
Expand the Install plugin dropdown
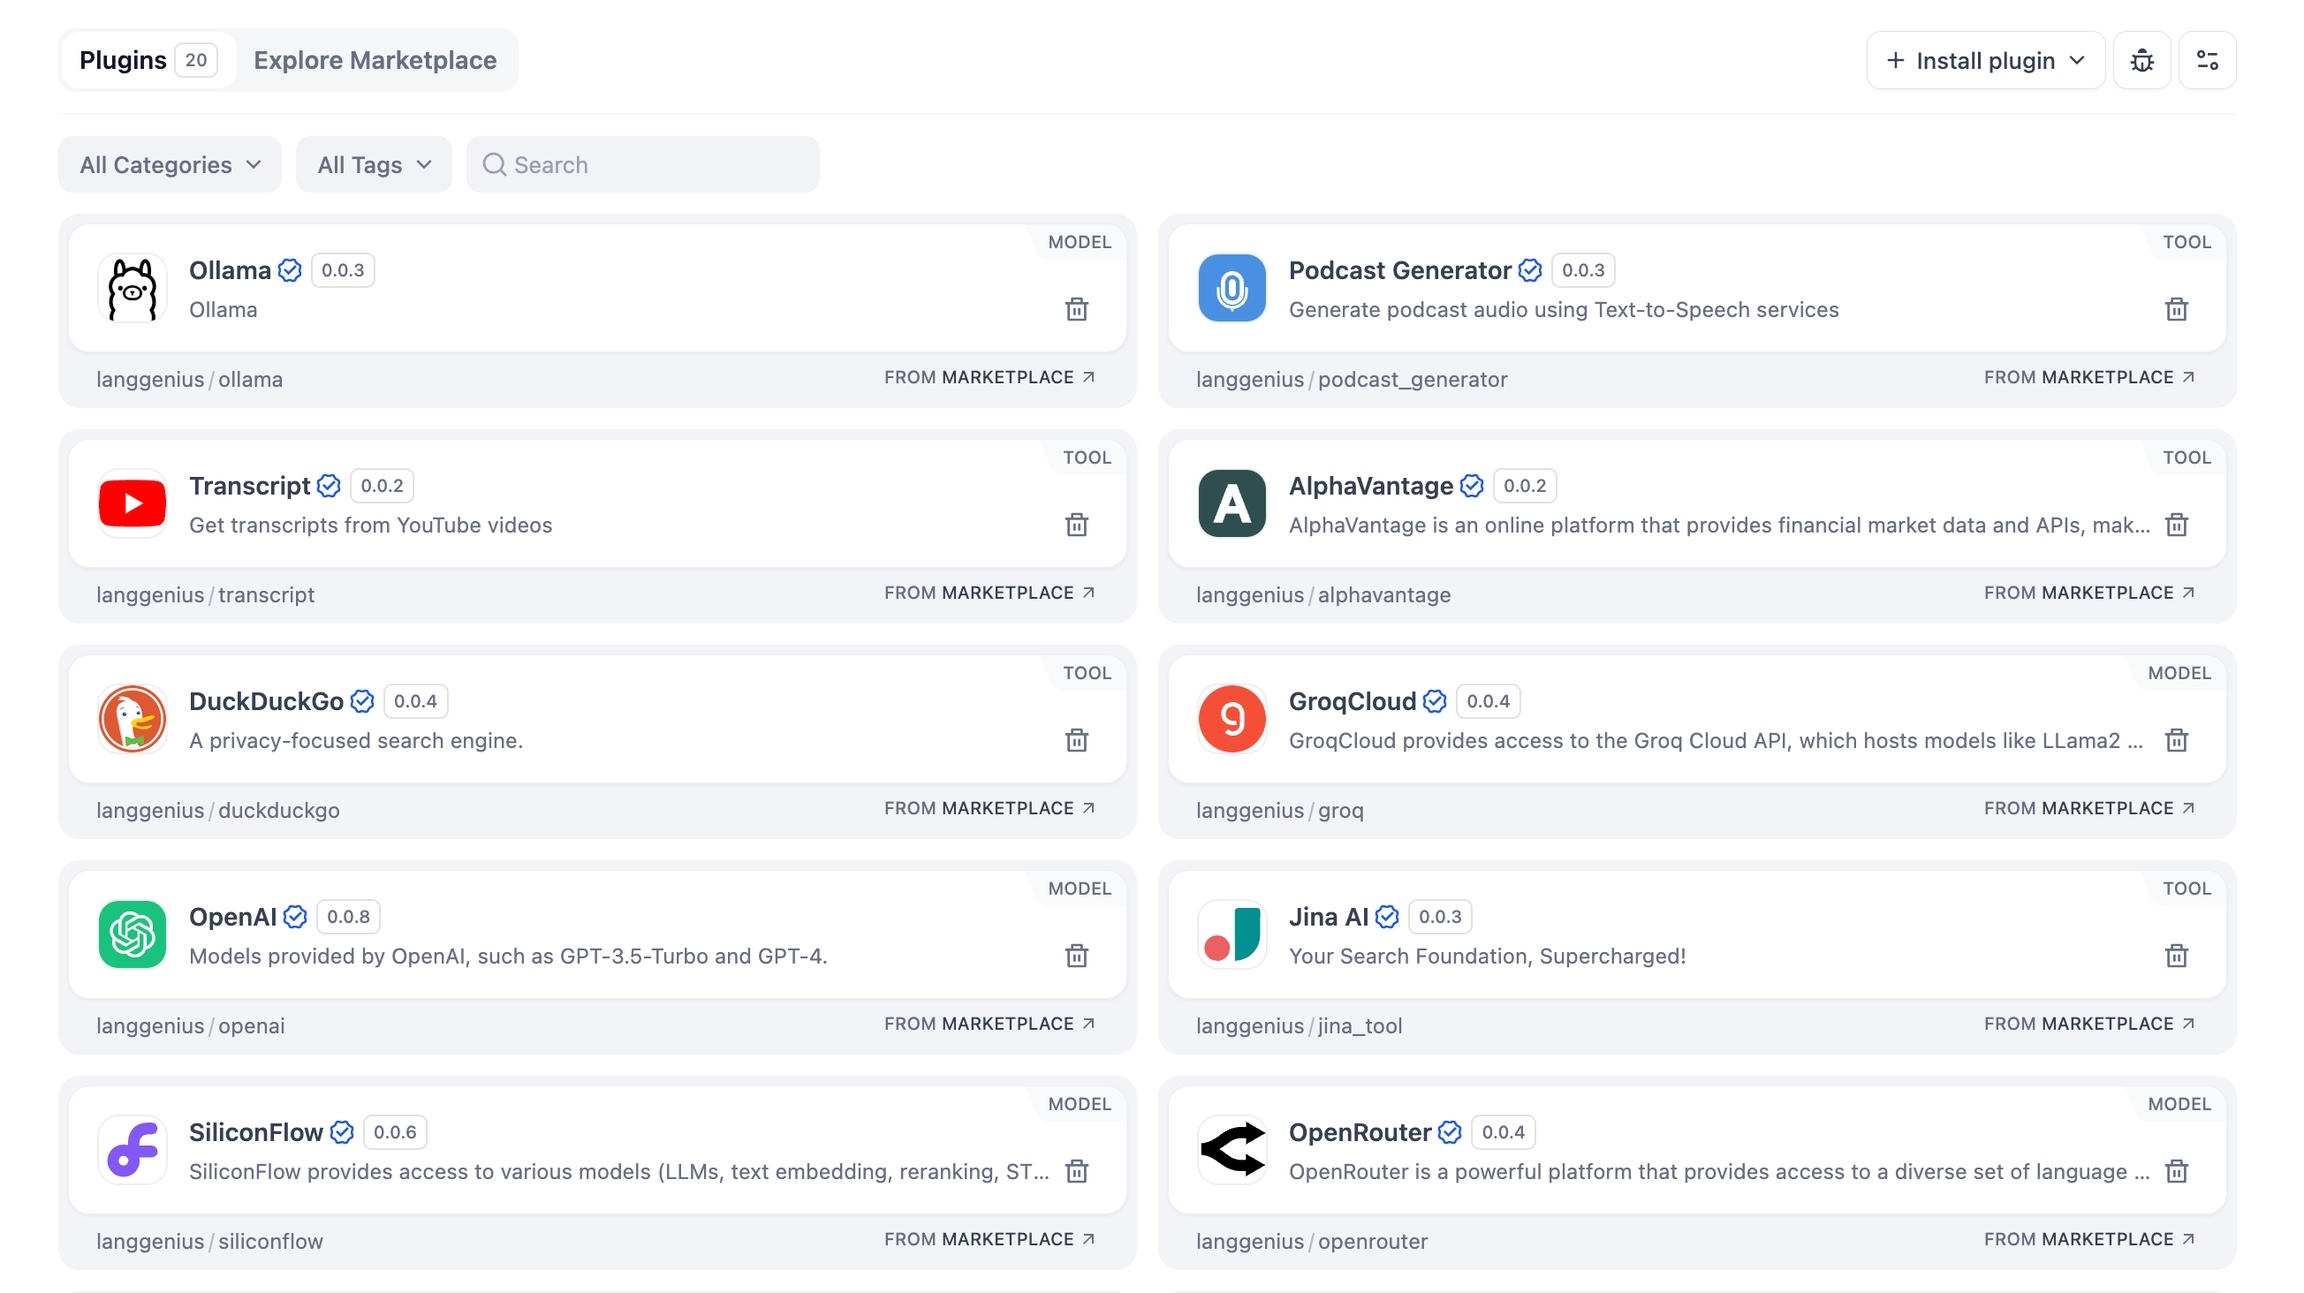[1985, 61]
